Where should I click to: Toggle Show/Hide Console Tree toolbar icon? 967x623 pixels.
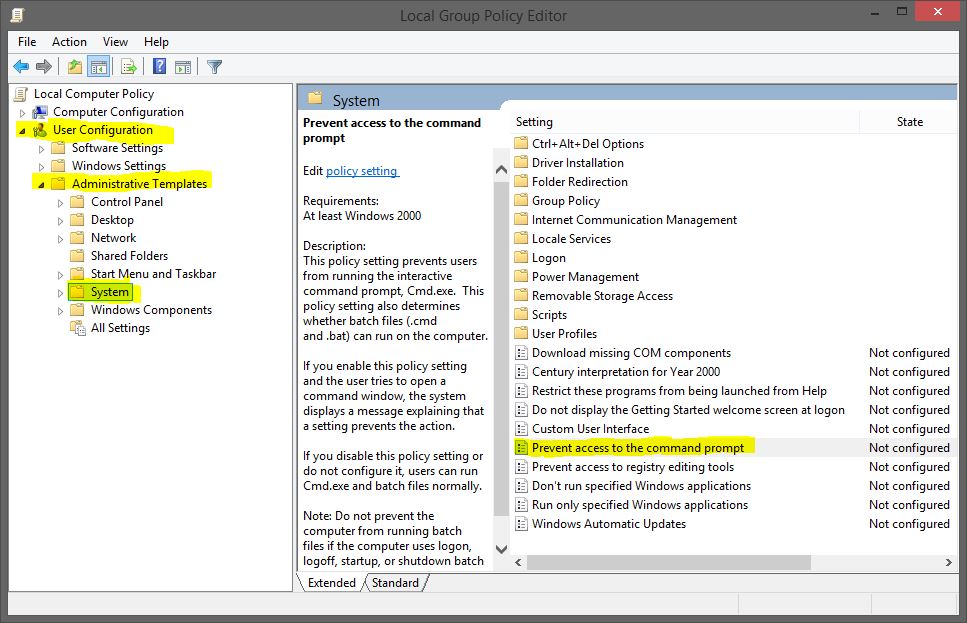coord(99,66)
